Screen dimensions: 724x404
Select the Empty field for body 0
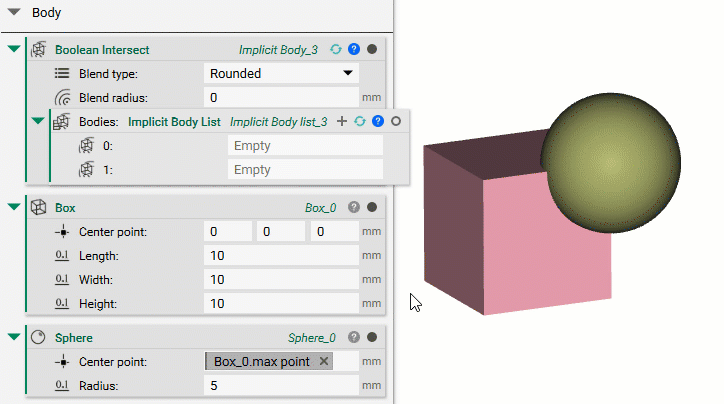[x=305, y=145]
